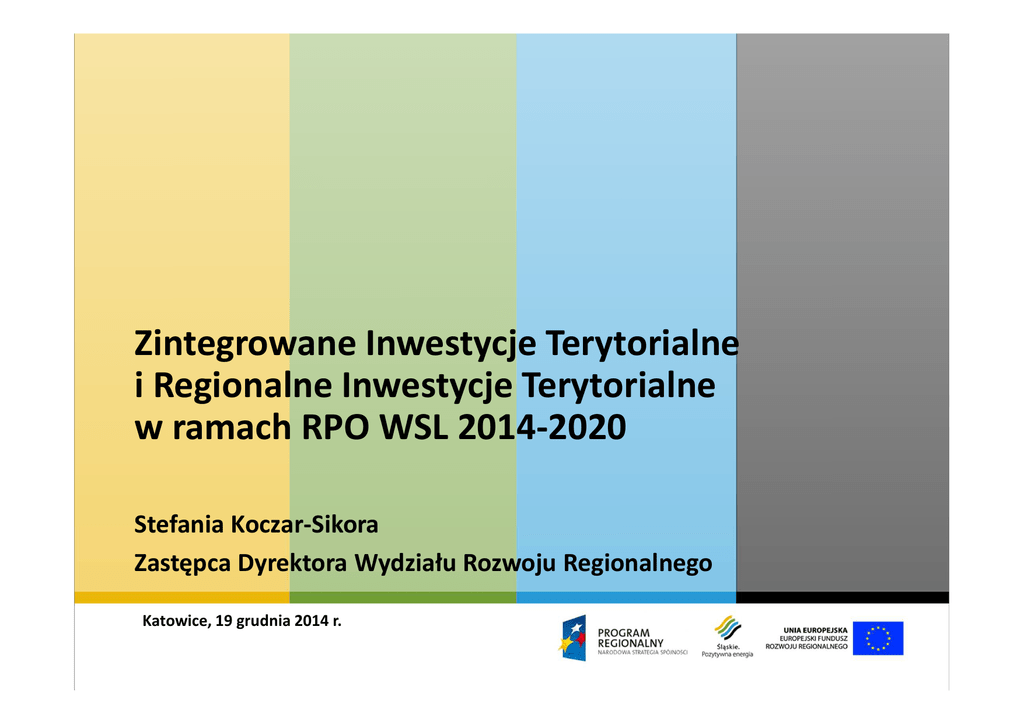Image resolution: width=1024 pixels, height=724 pixels.
Task: Click the tall yellow background column
Action: (182, 200)
